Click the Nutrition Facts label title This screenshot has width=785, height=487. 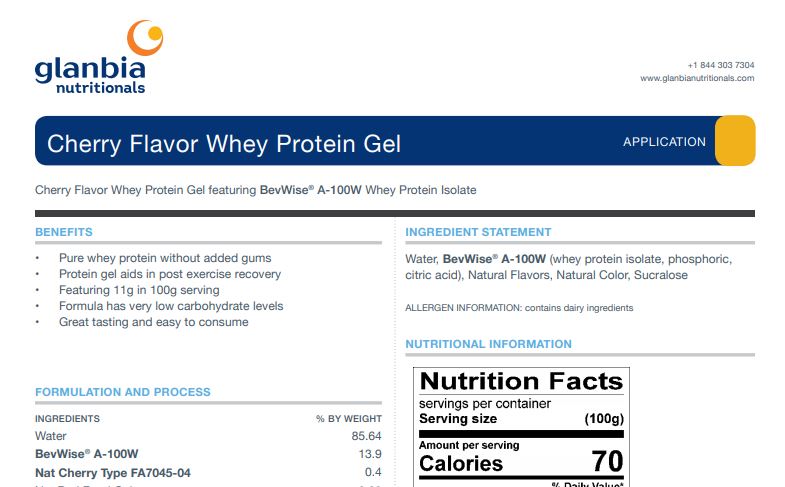522,381
